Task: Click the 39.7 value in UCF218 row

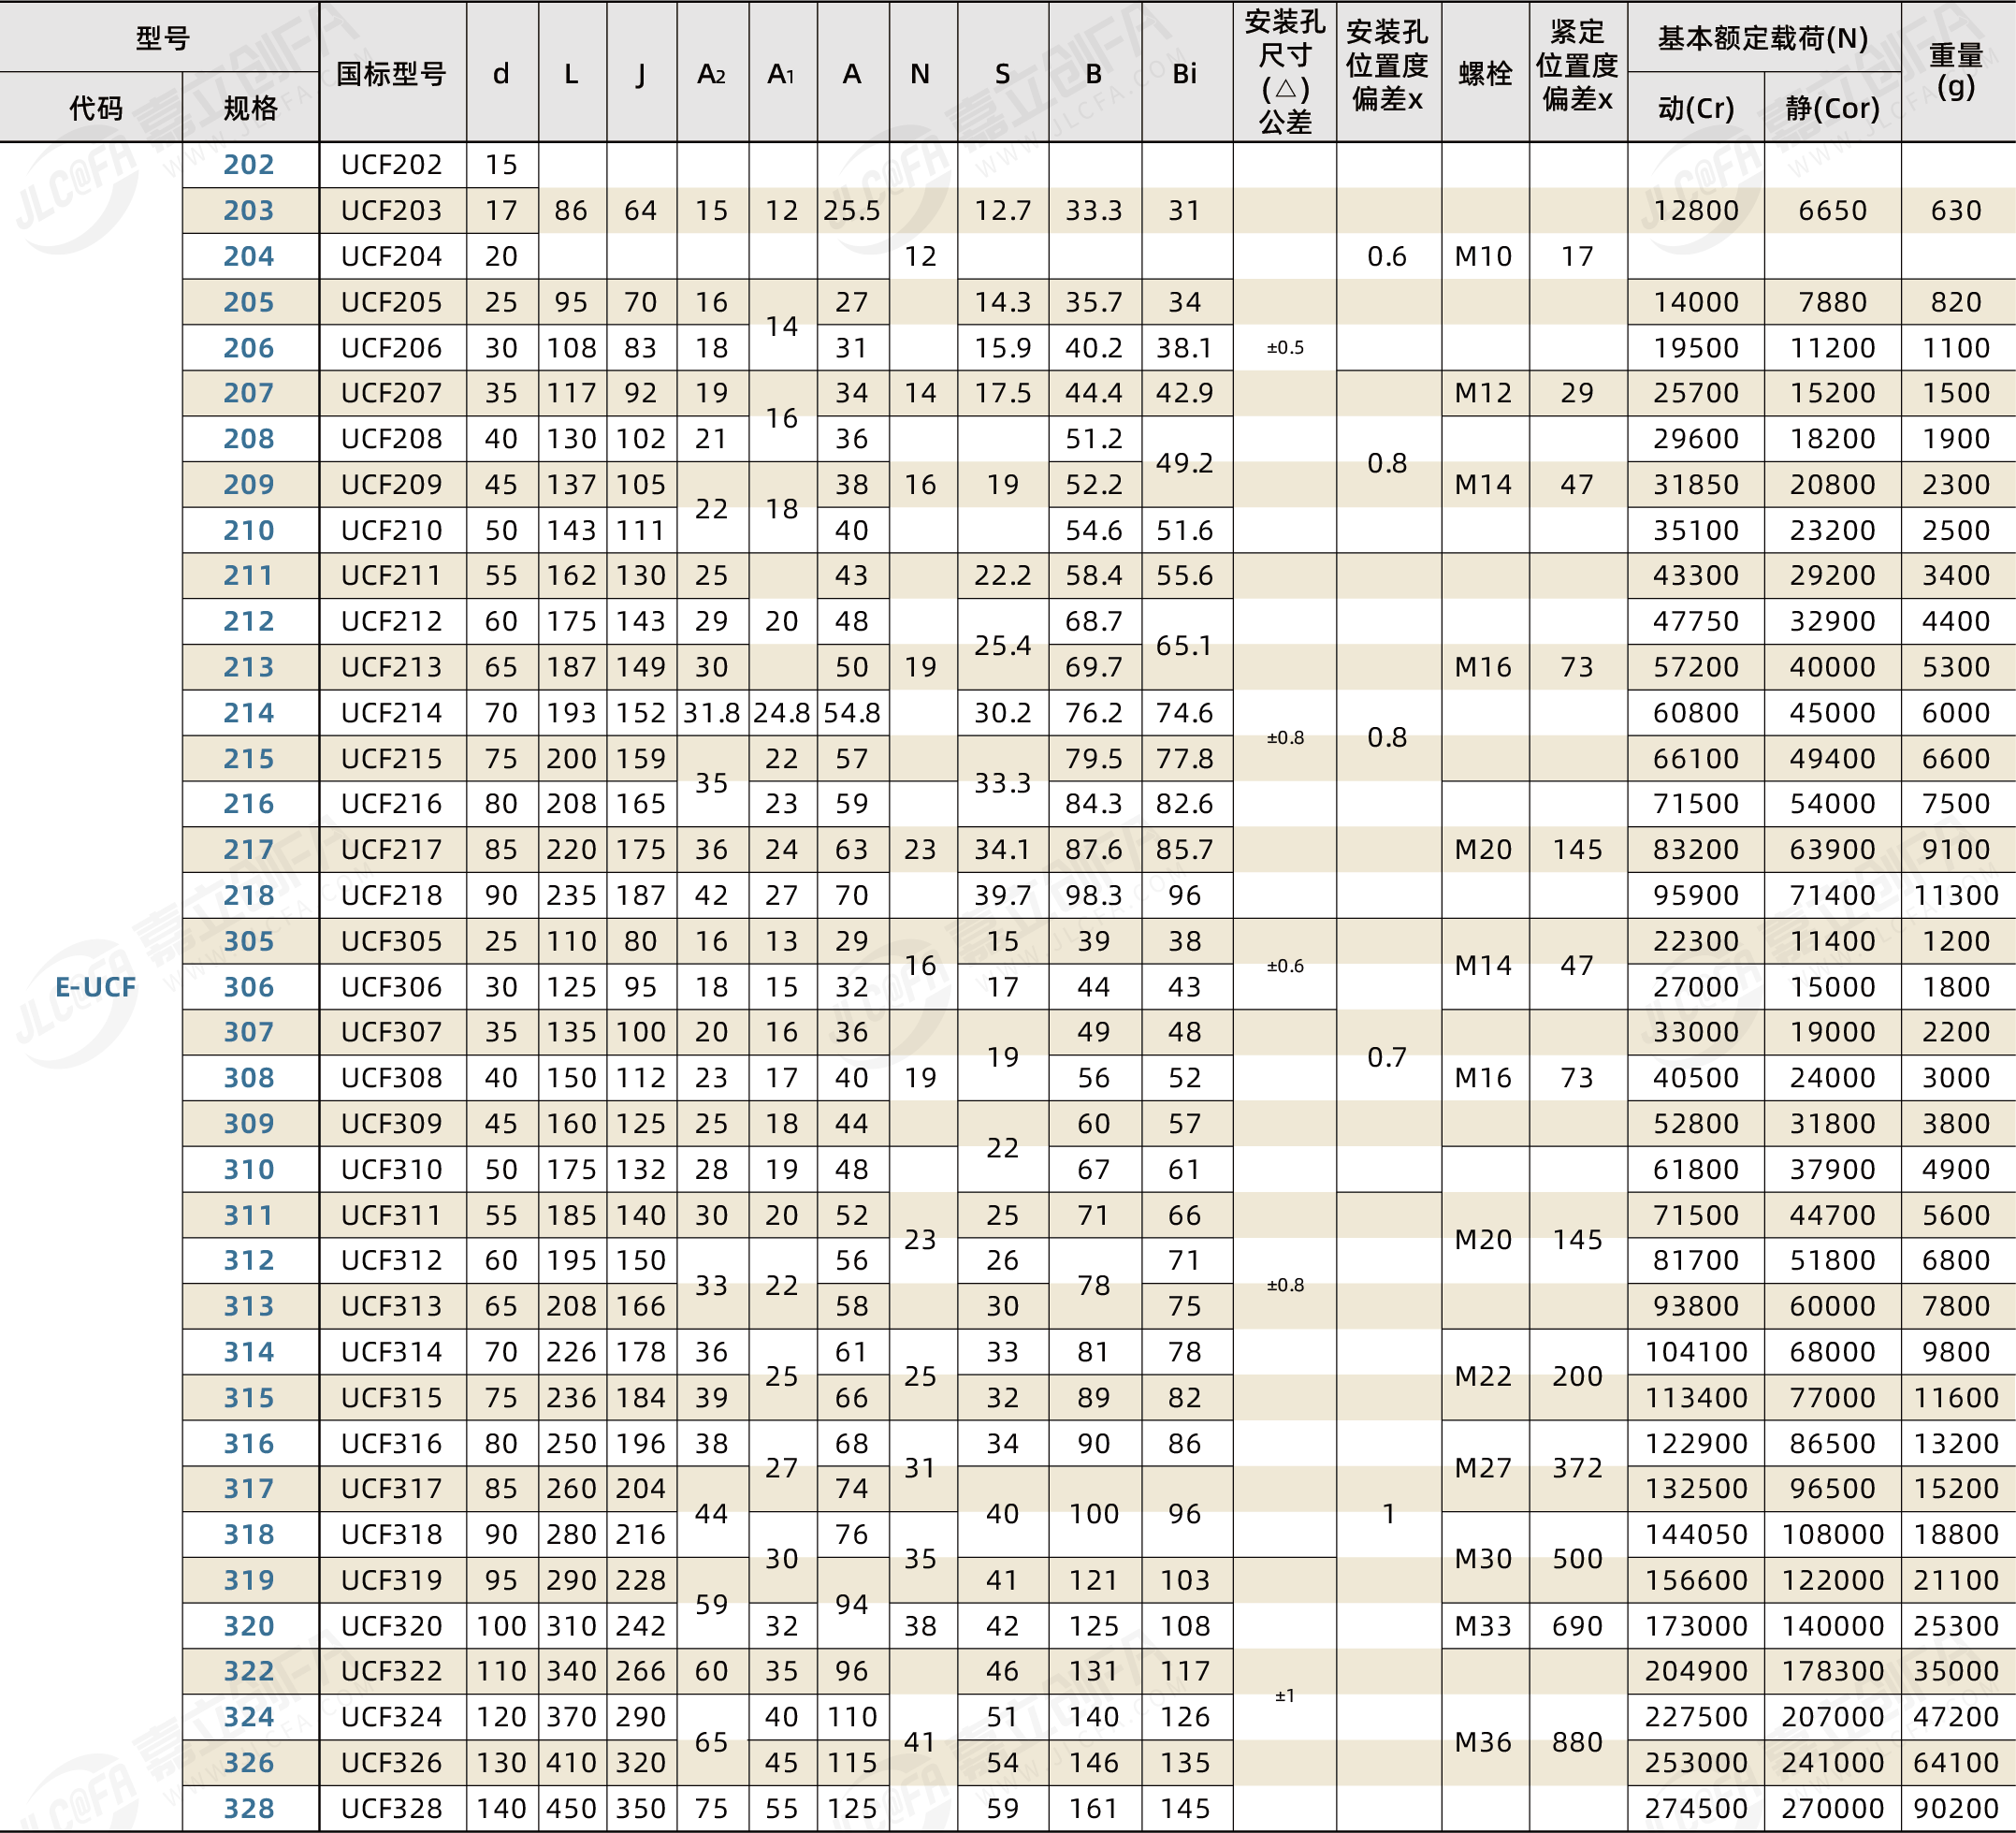Action: (1003, 895)
